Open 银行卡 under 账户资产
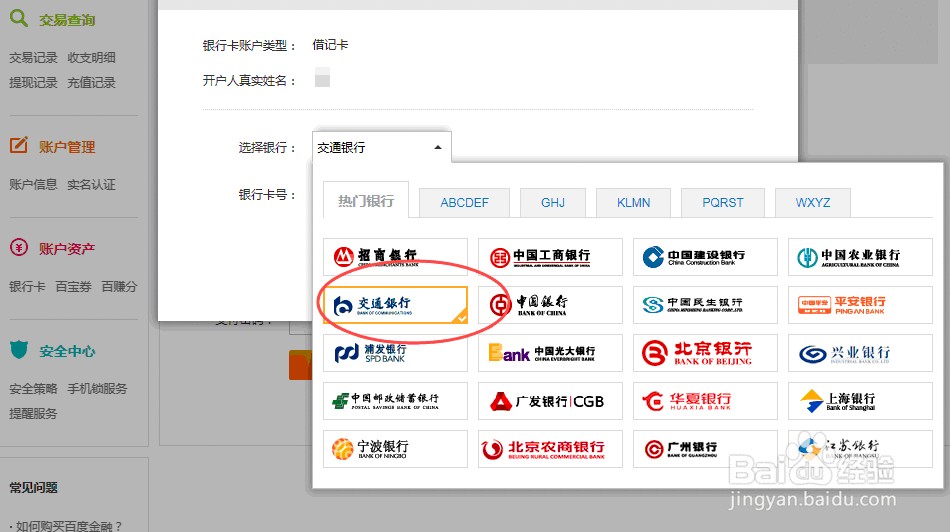 point(27,287)
